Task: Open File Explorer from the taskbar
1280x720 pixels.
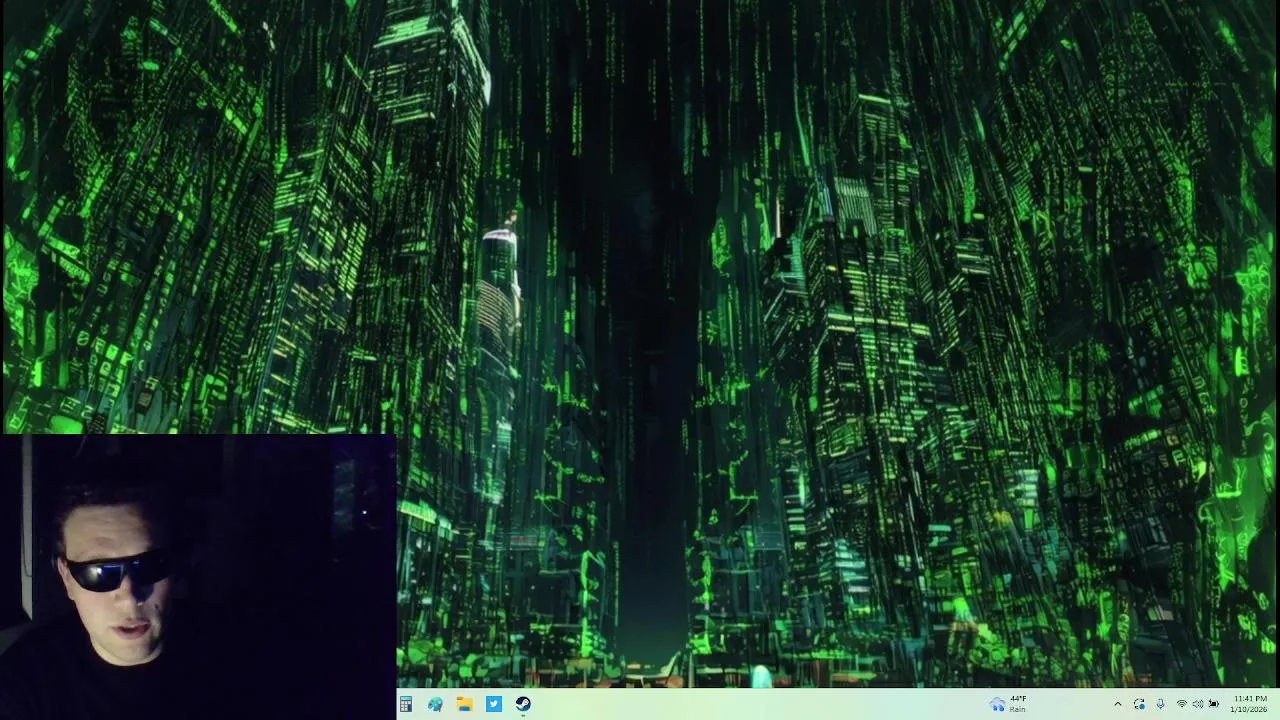Action: pyautogui.click(x=464, y=704)
